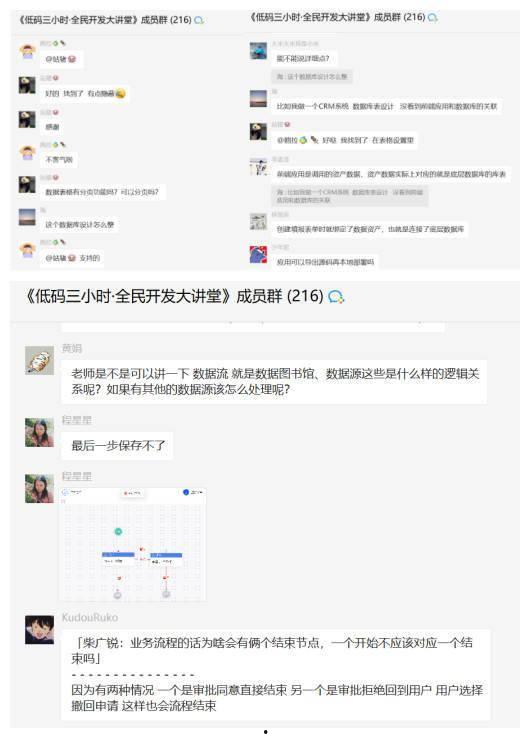Open the flowchart image sent by 程星星
The width and height of the screenshot is (530, 738).
pyautogui.click(x=133, y=544)
